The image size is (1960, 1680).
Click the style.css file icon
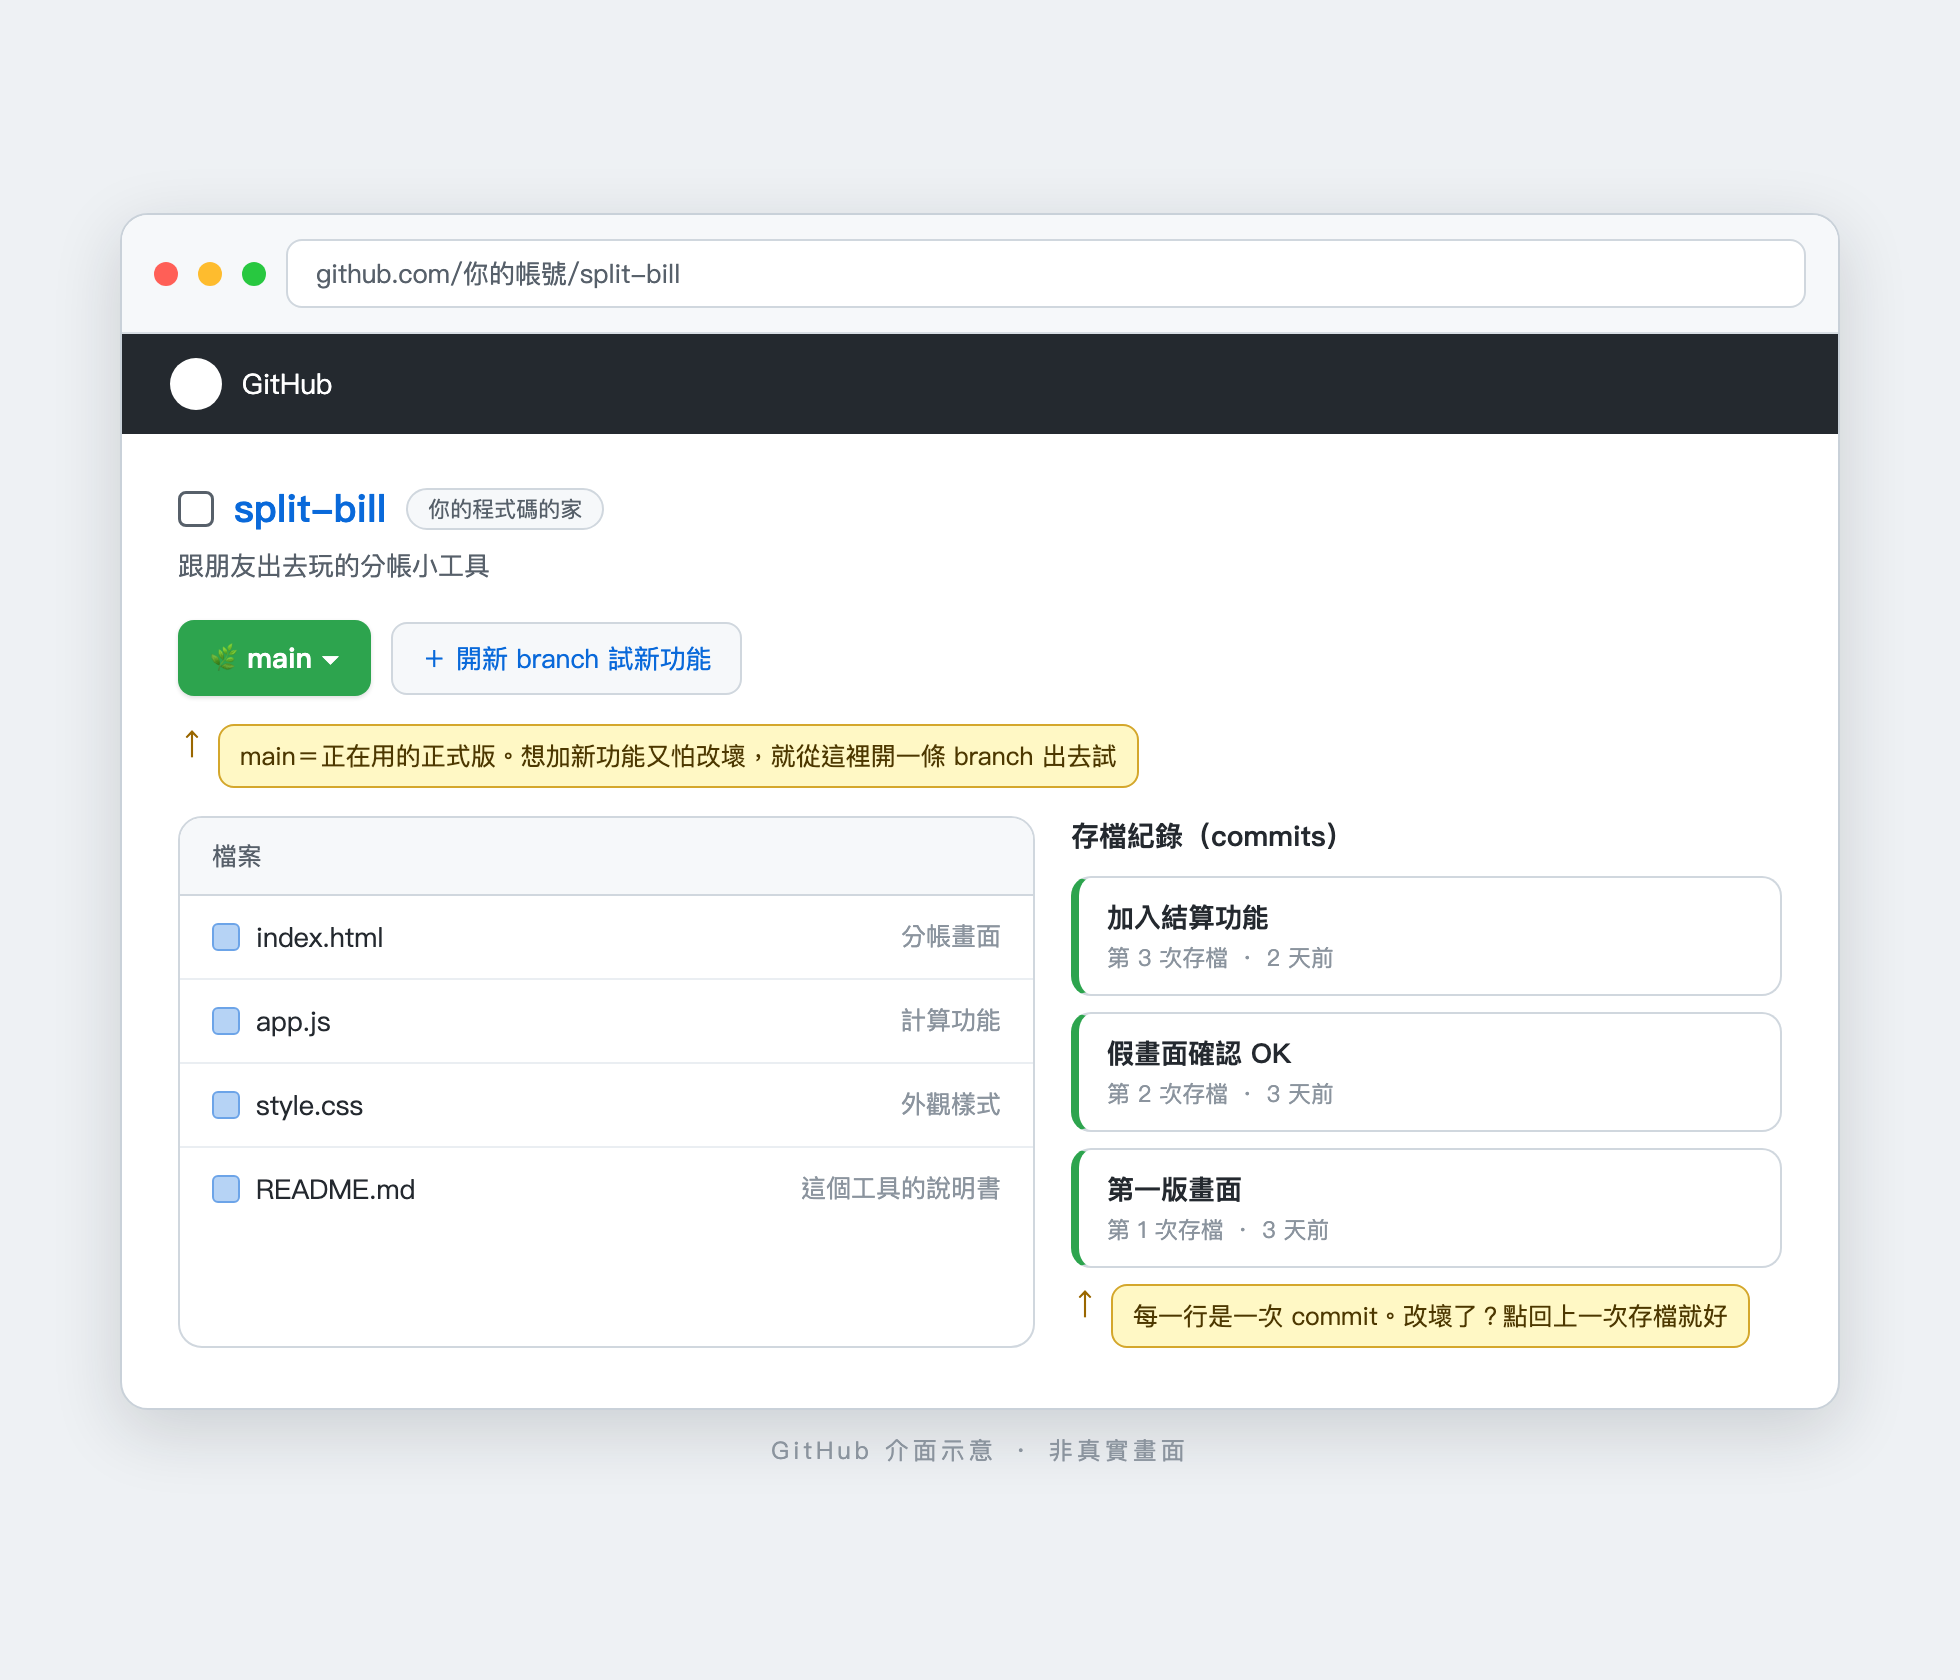[226, 1105]
